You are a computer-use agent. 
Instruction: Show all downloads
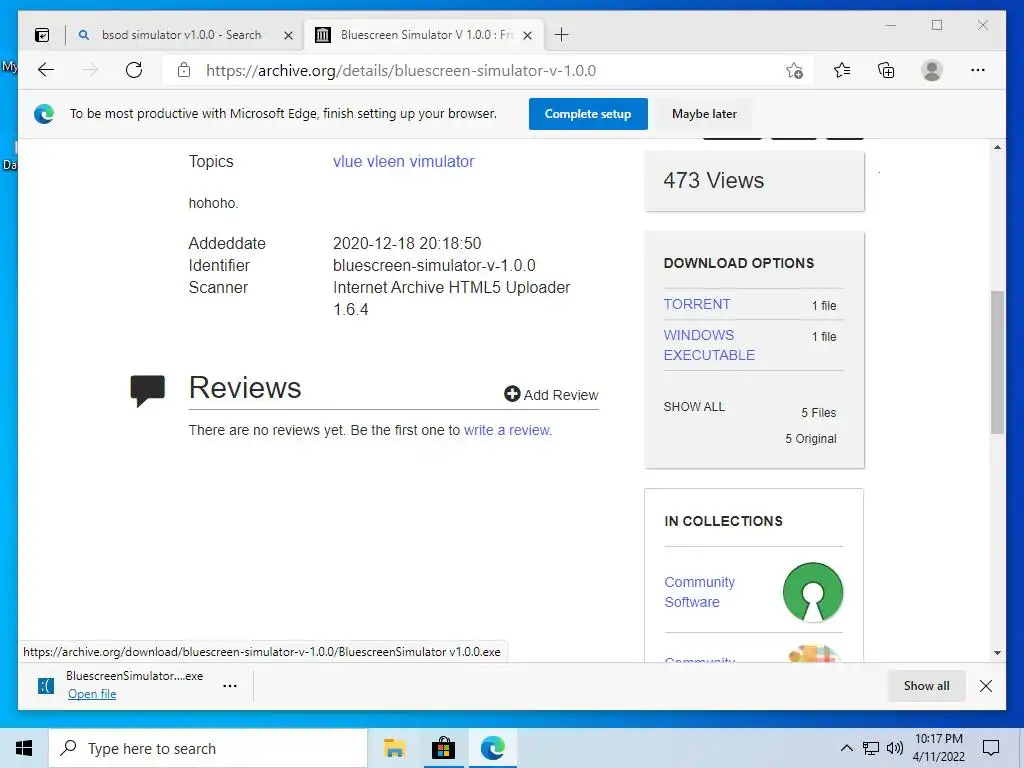pyautogui.click(x=926, y=686)
